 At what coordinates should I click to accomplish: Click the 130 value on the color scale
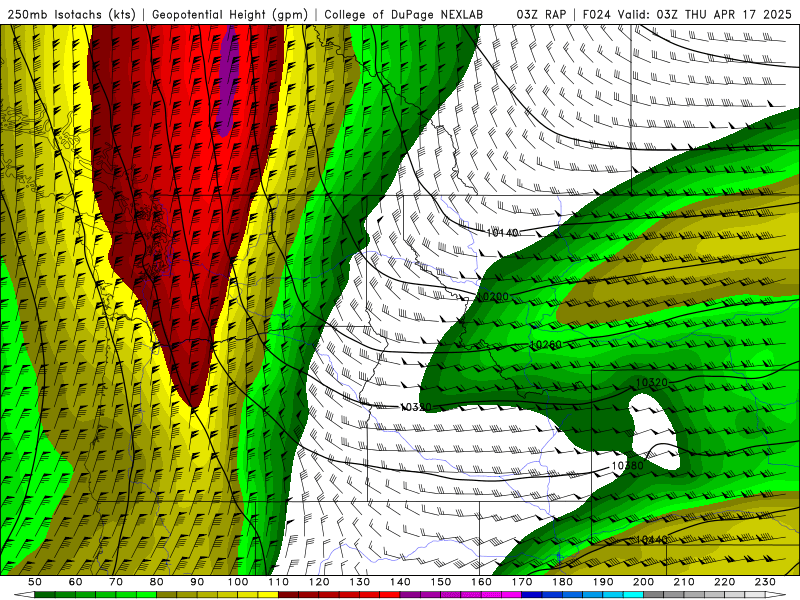tap(360, 582)
